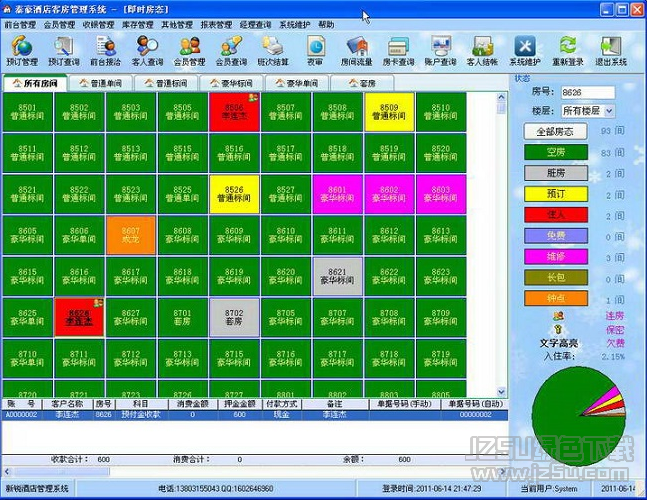Image resolution: width=647 pixels, height=500 pixels.
Task: Open the 系统维护 menu in the menu bar
Action: 295,25
